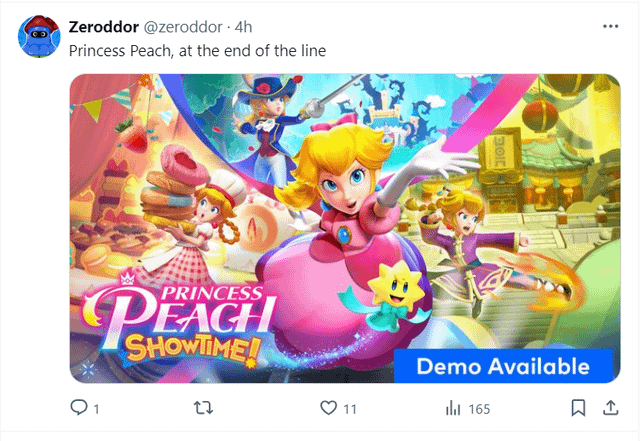Image resolution: width=640 pixels, height=441 pixels.
Task: Open Zeroddor's profile avatar
Action: coord(39,36)
